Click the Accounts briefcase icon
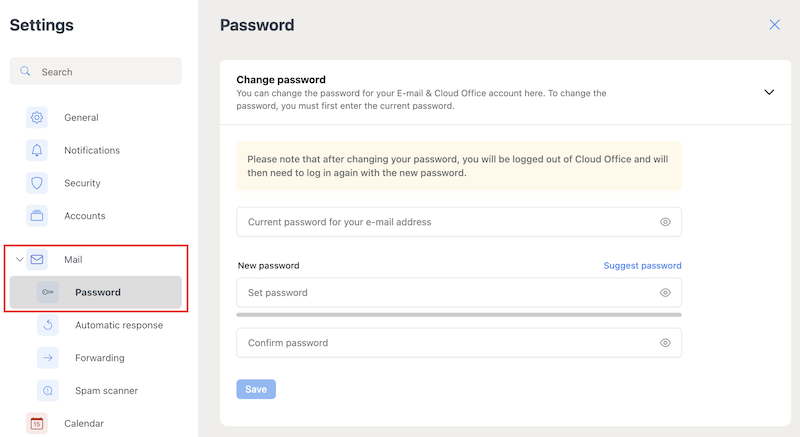800x437 pixels. pyautogui.click(x=37, y=216)
